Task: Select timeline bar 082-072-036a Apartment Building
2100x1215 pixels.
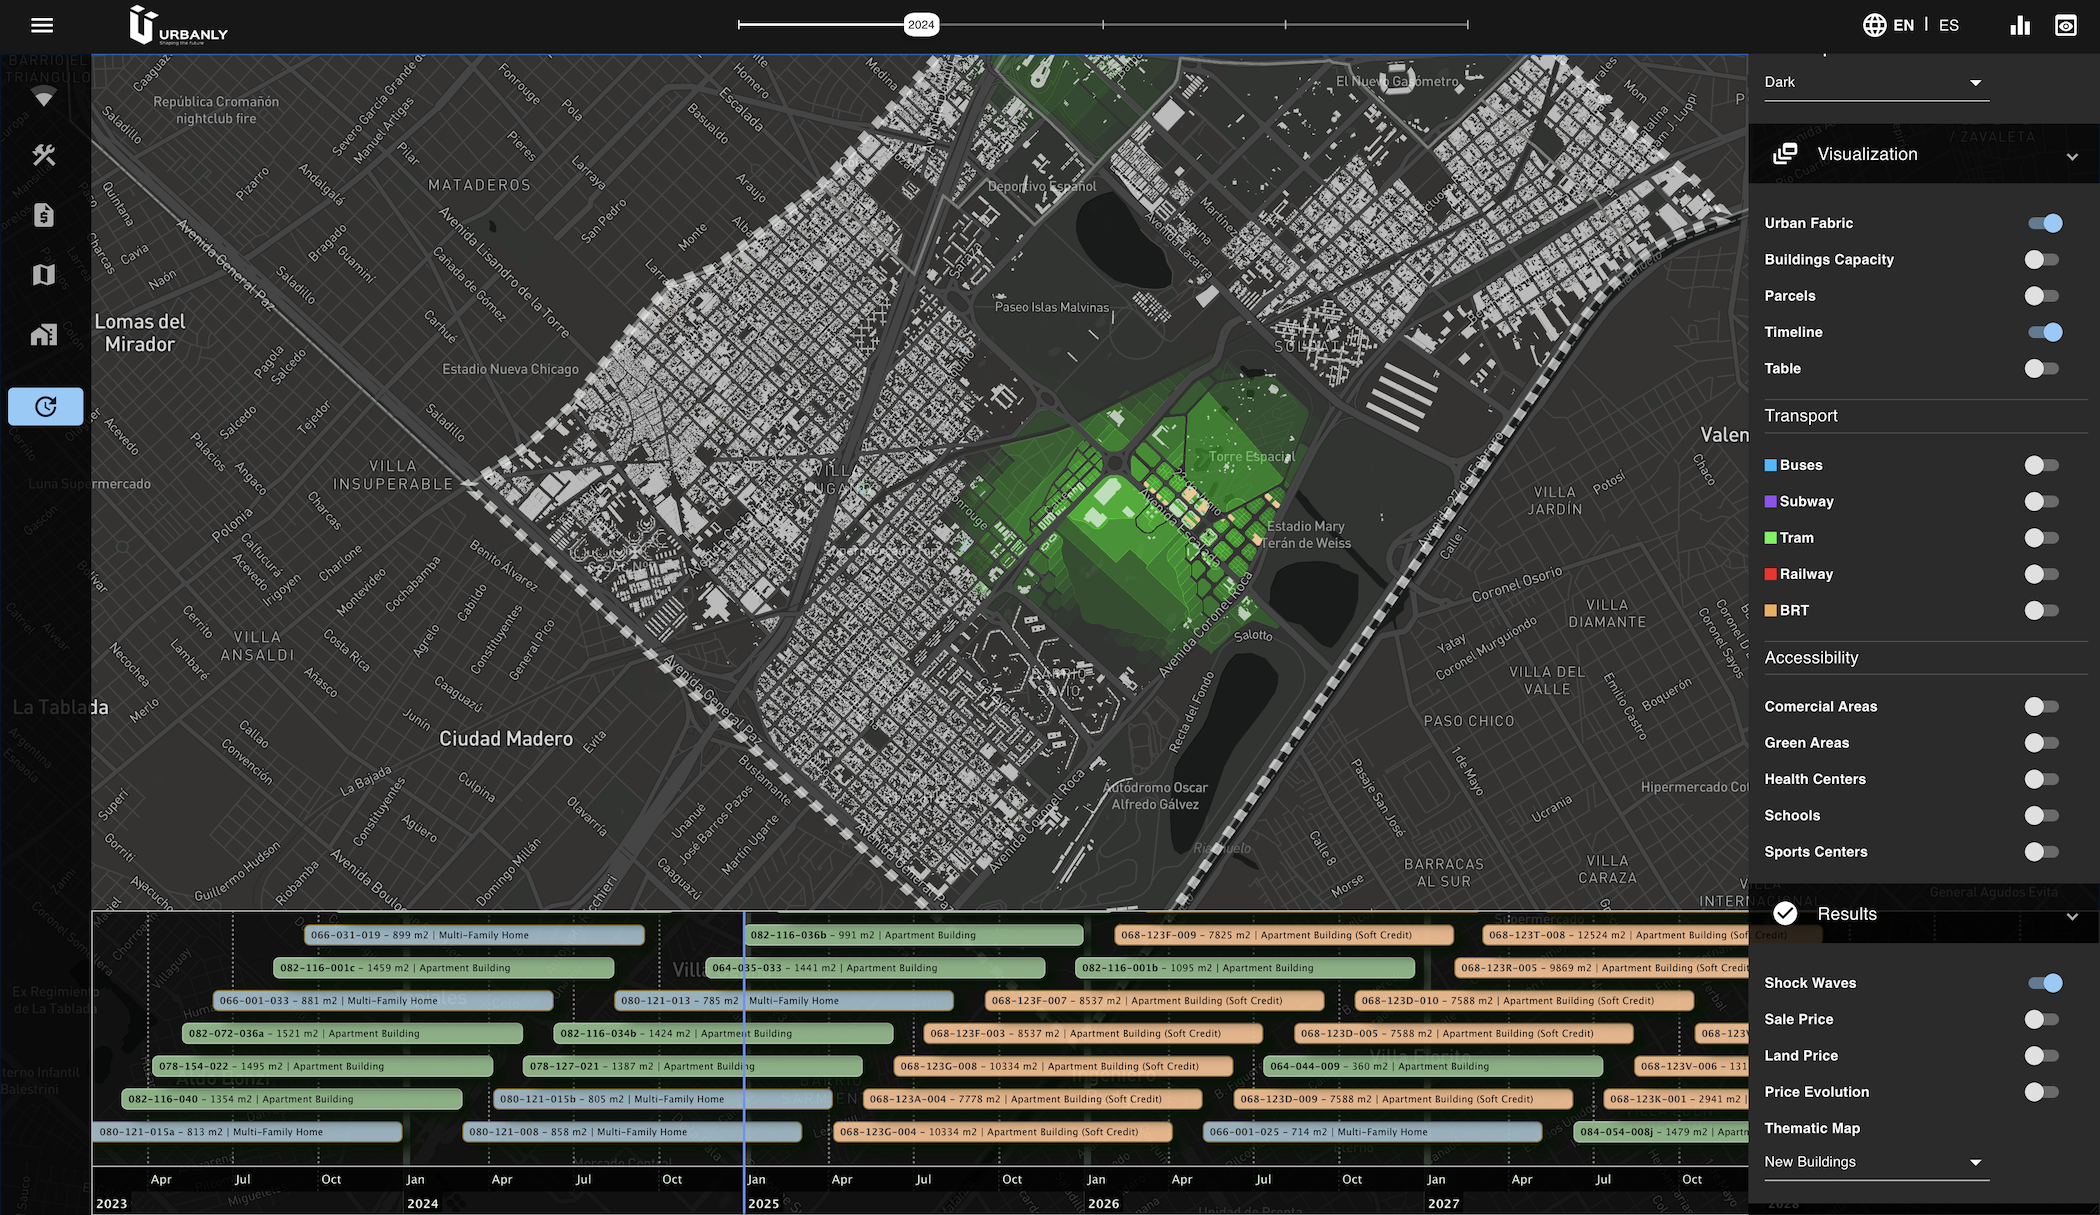Action: [x=352, y=1034]
